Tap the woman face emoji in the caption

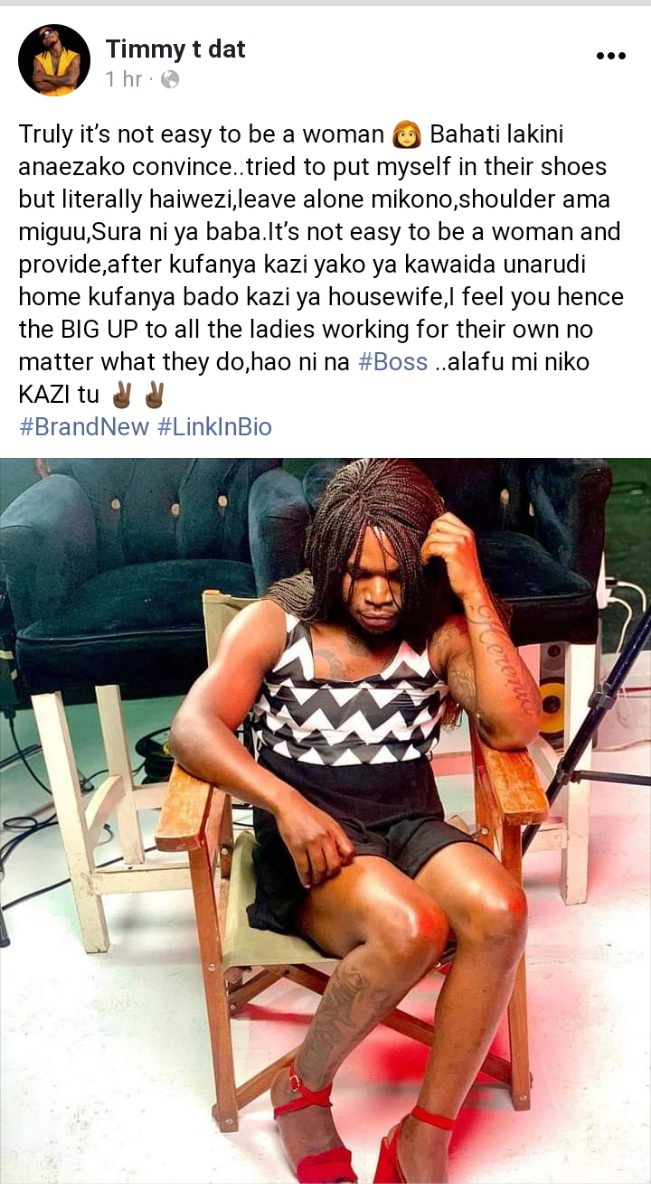coord(406,136)
